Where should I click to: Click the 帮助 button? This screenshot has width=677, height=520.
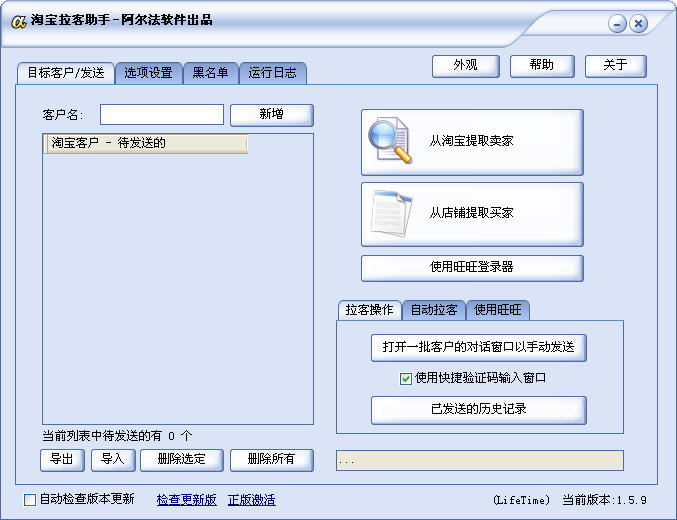(542, 66)
